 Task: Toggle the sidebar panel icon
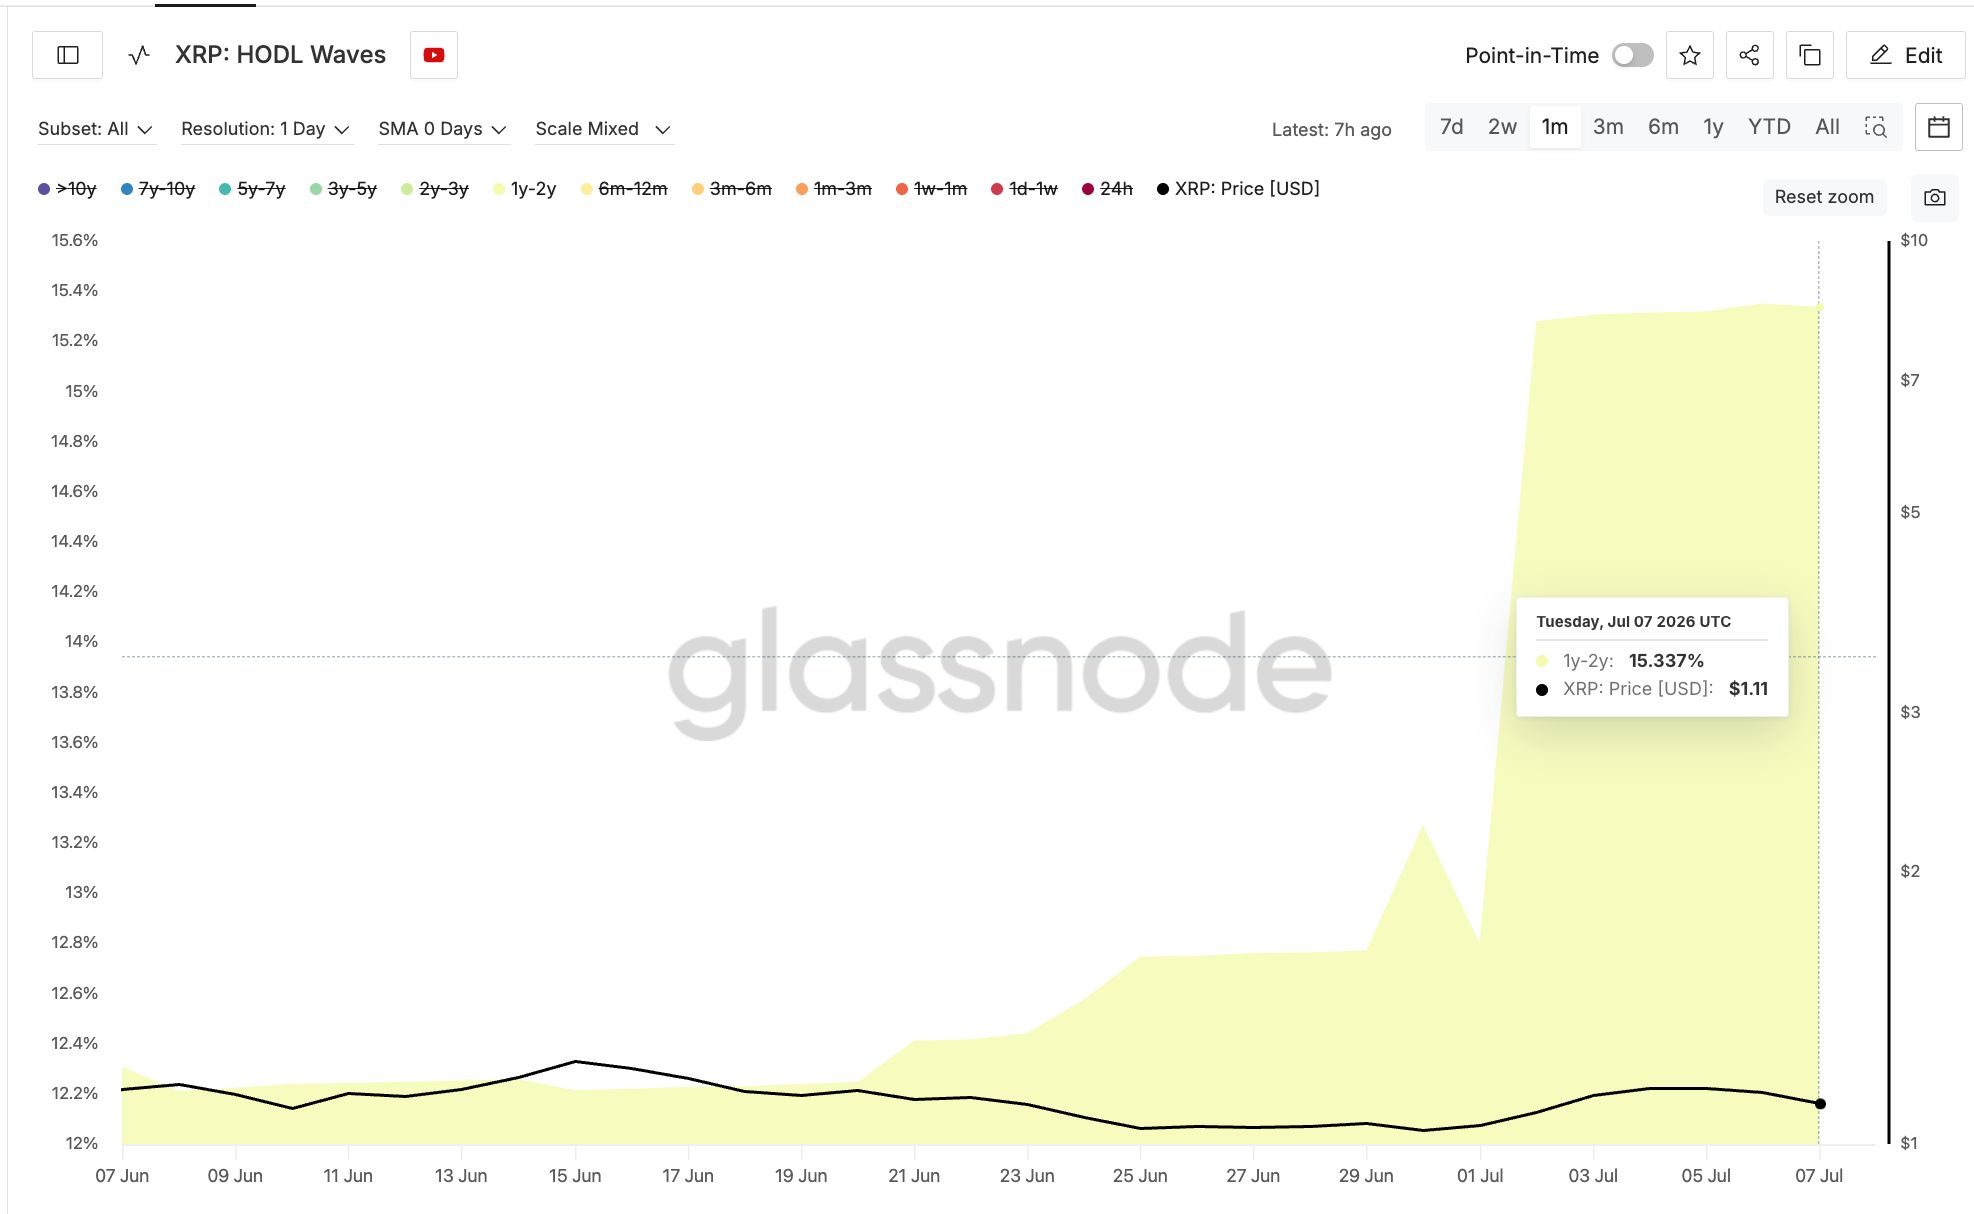(68, 55)
